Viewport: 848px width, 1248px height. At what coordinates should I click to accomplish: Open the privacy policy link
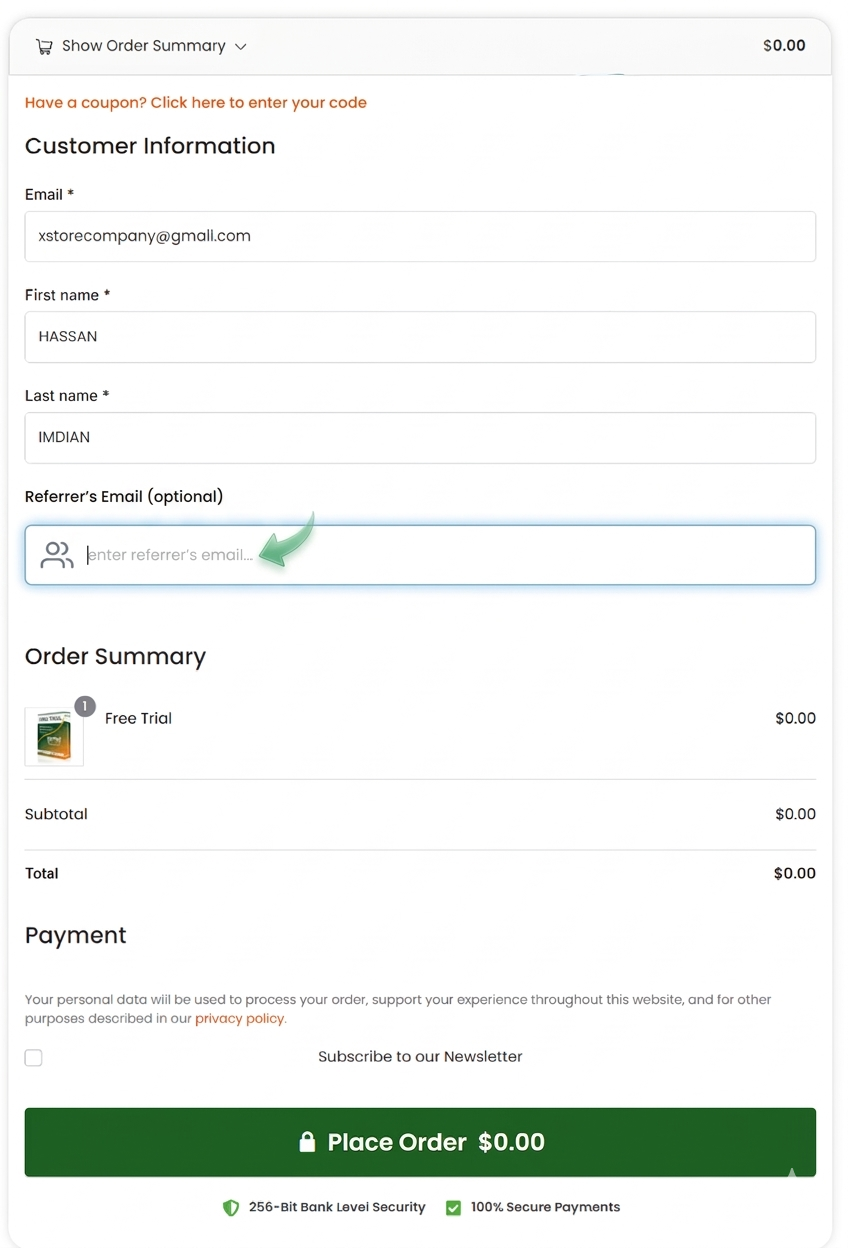click(x=240, y=1019)
